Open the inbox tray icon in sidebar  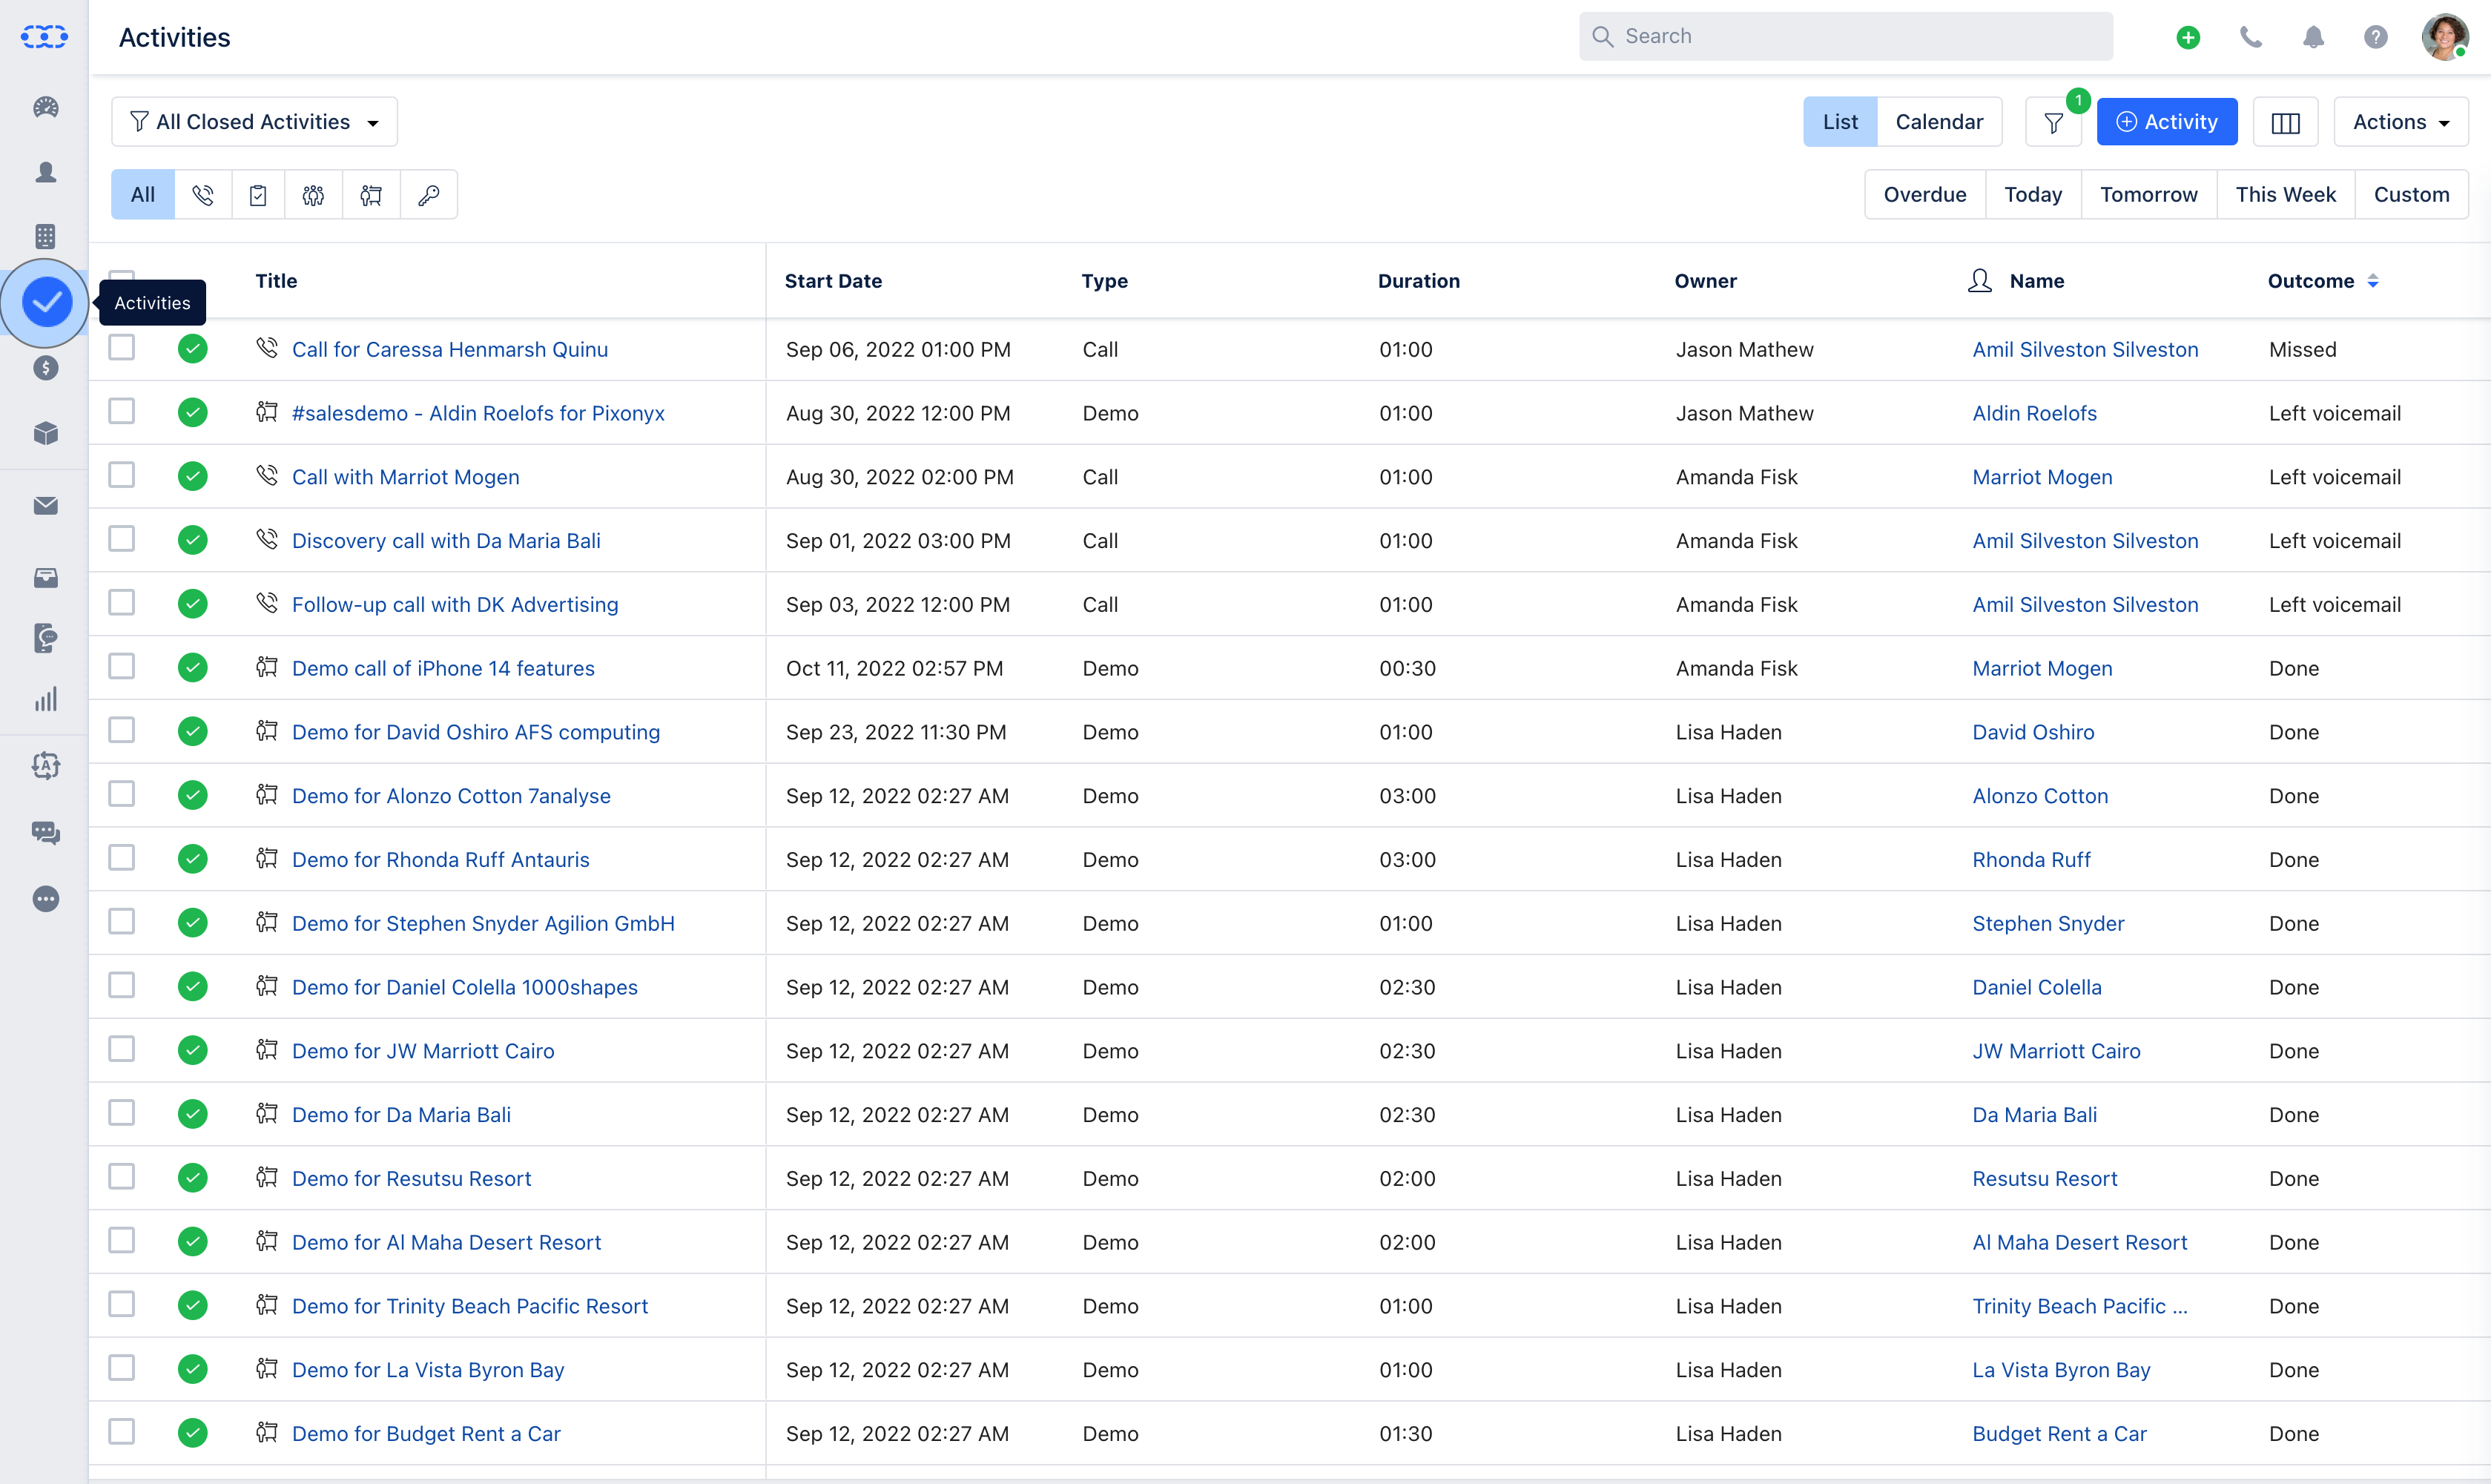(x=46, y=577)
